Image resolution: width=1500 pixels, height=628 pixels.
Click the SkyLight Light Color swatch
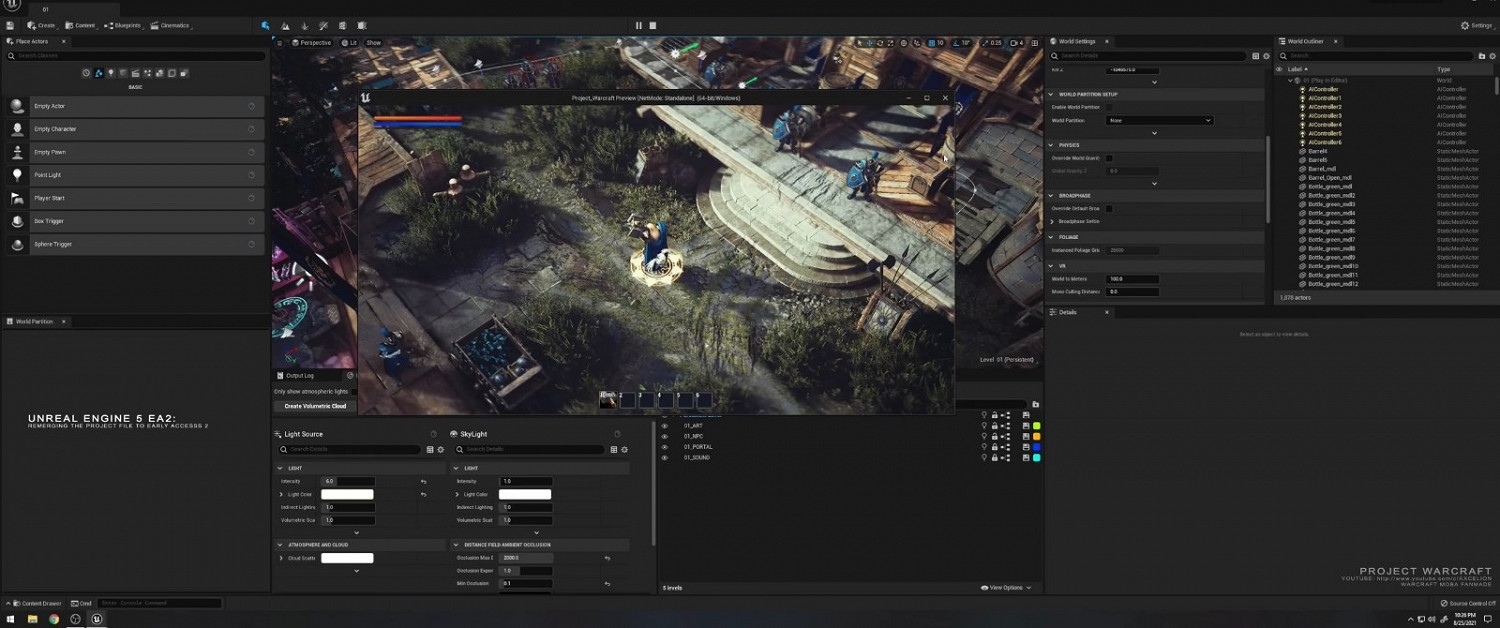pyautogui.click(x=525, y=494)
